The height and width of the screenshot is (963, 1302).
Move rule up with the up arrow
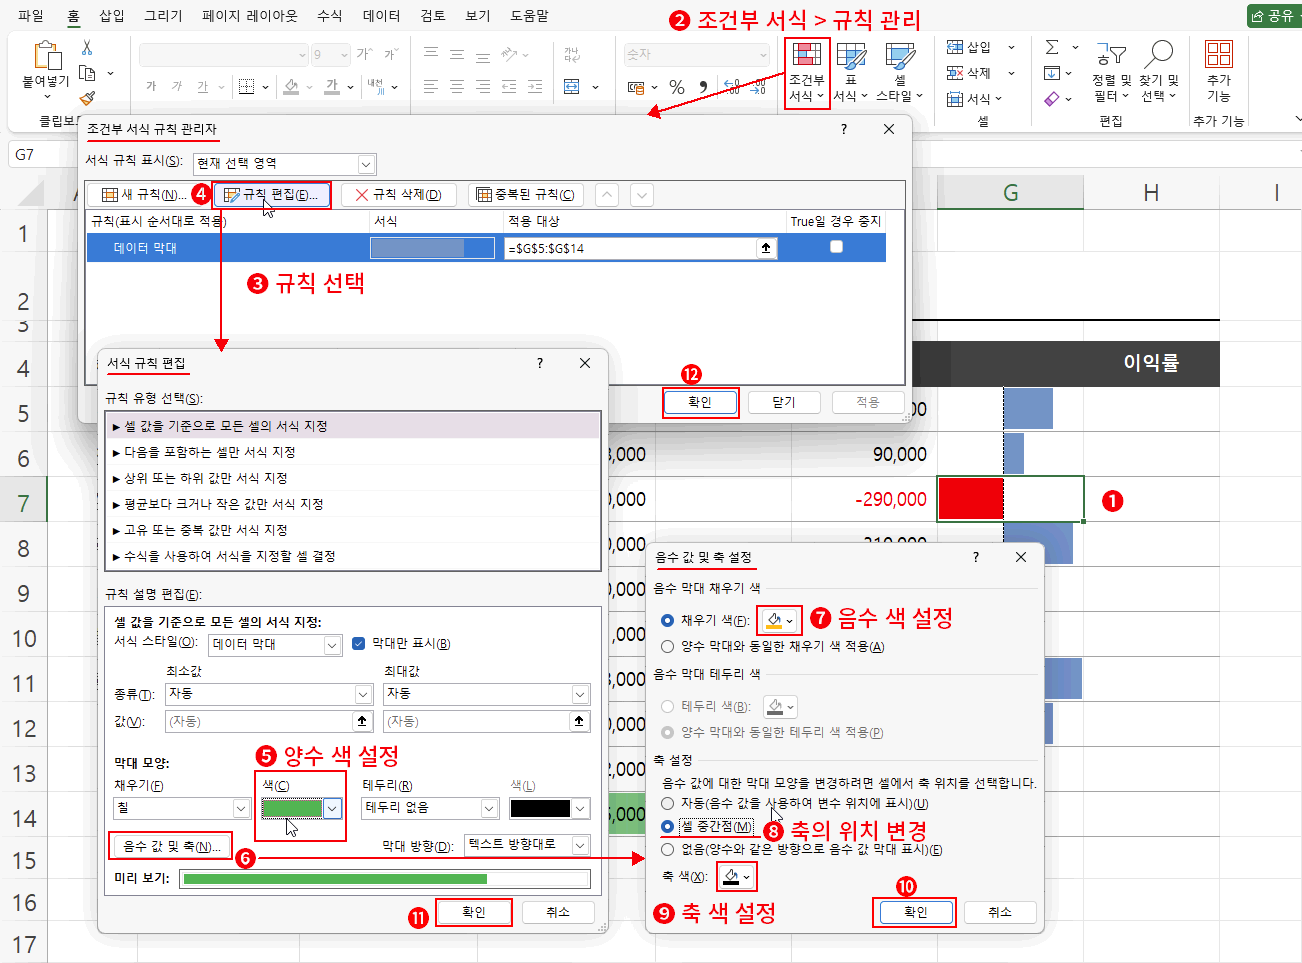[x=608, y=195]
